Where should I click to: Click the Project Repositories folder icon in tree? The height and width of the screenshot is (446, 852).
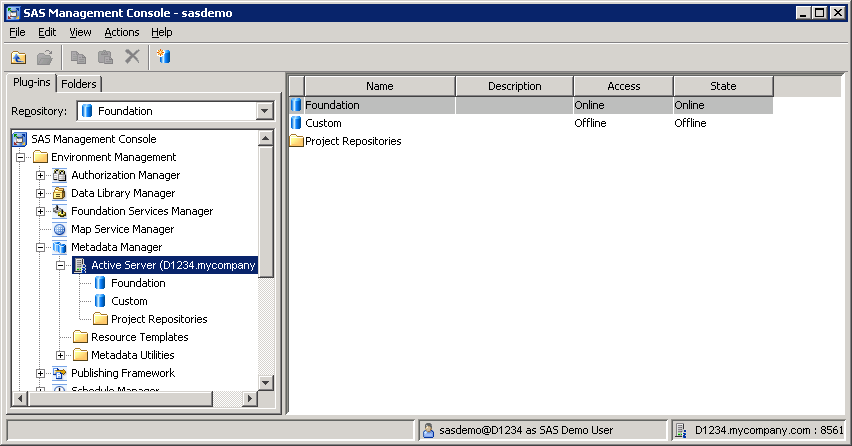coord(100,319)
